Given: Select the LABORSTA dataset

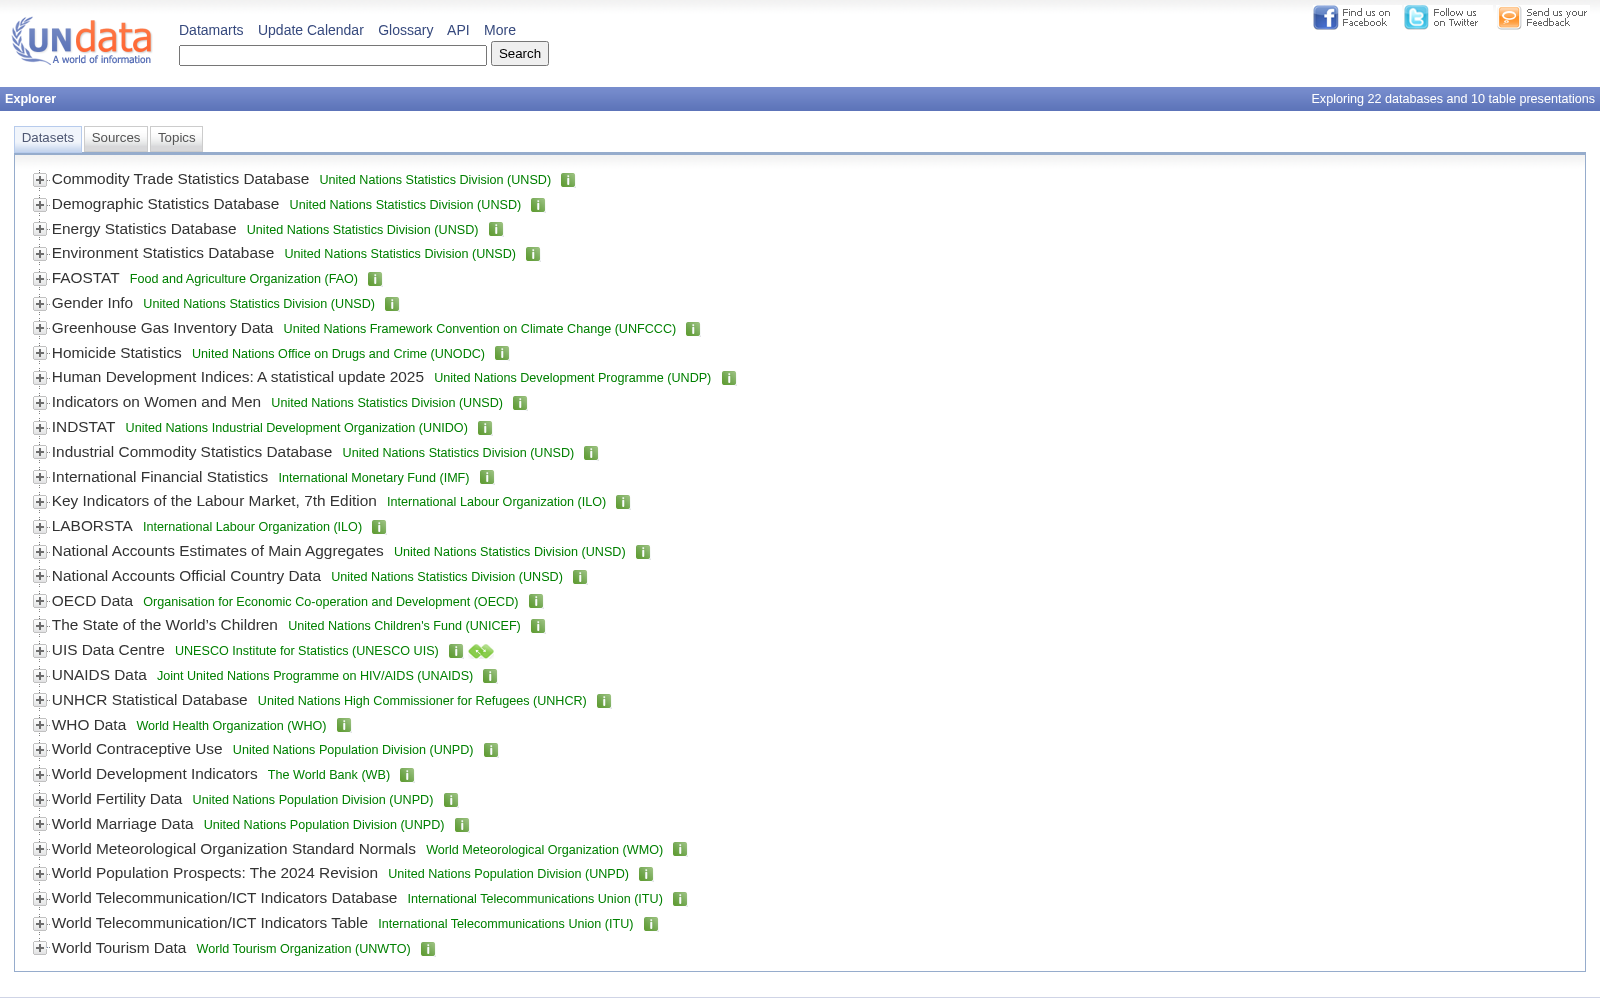Looking at the screenshot, I should click(92, 526).
